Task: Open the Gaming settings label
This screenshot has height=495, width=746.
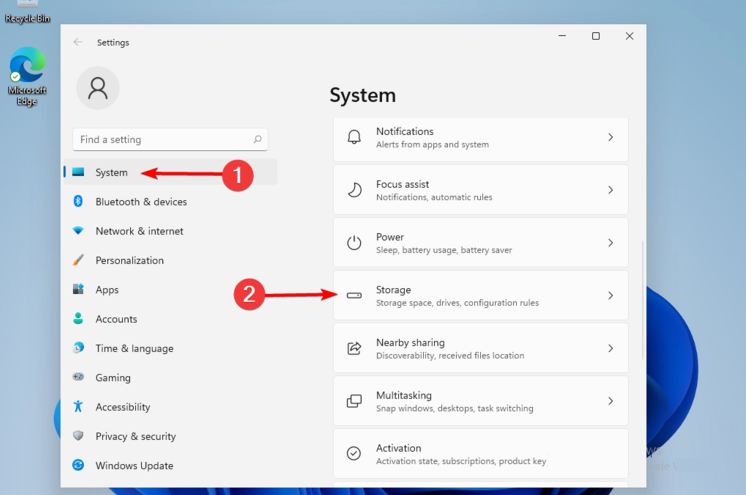Action: (x=113, y=378)
